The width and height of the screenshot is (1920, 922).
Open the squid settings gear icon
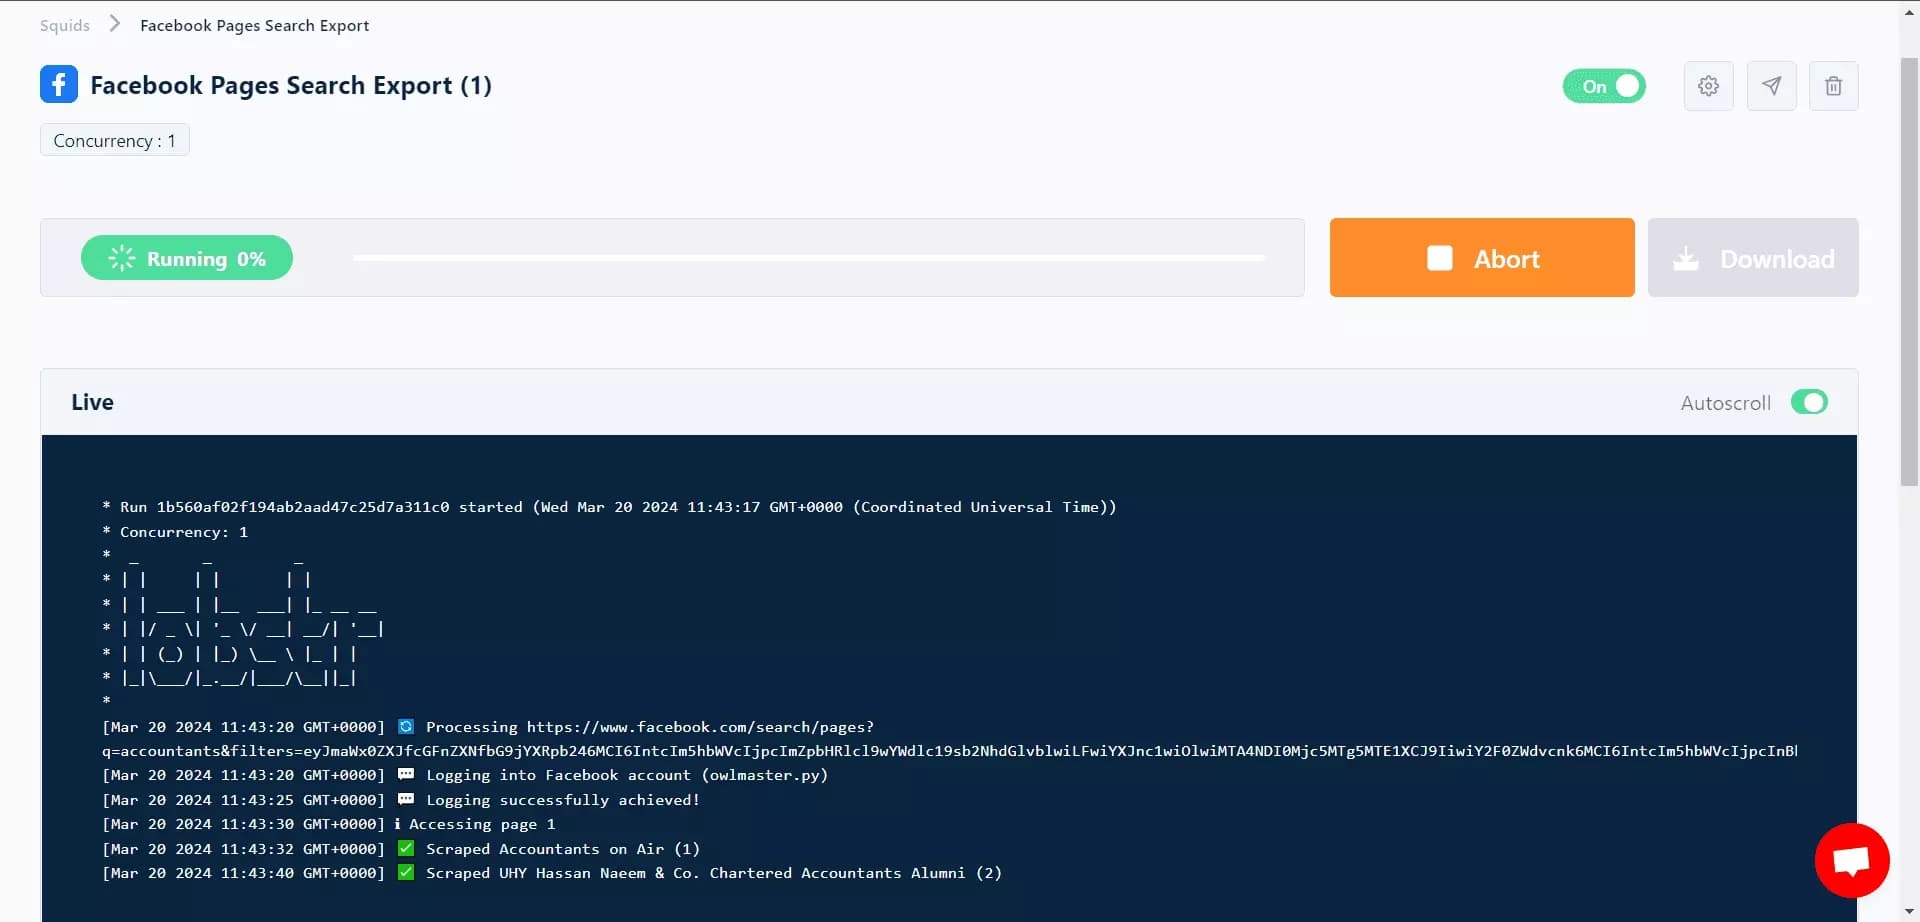1709,86
